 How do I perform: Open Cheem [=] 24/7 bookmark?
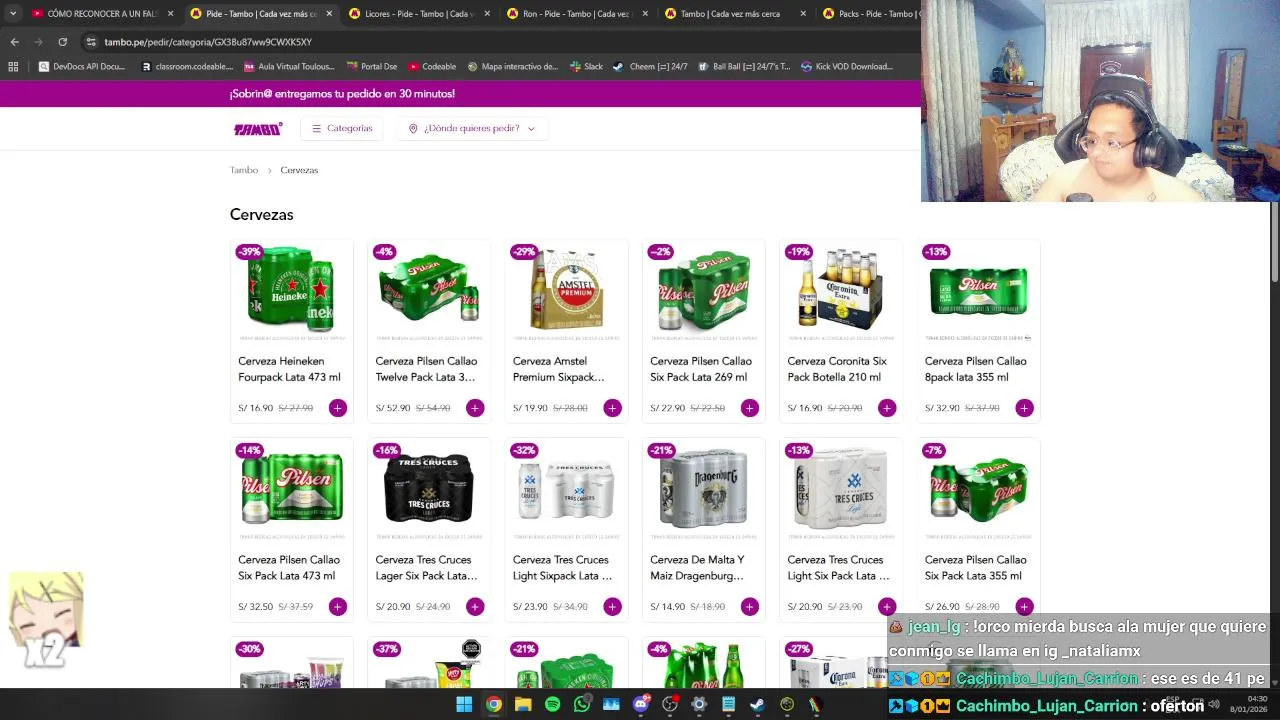click(650, 67)
